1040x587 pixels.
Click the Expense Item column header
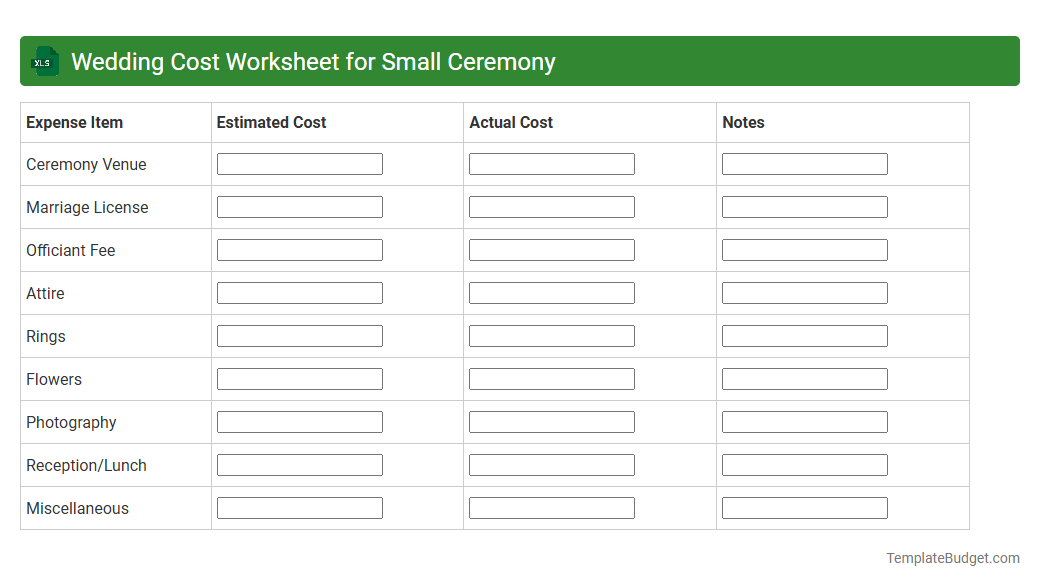tap(74, 122)
